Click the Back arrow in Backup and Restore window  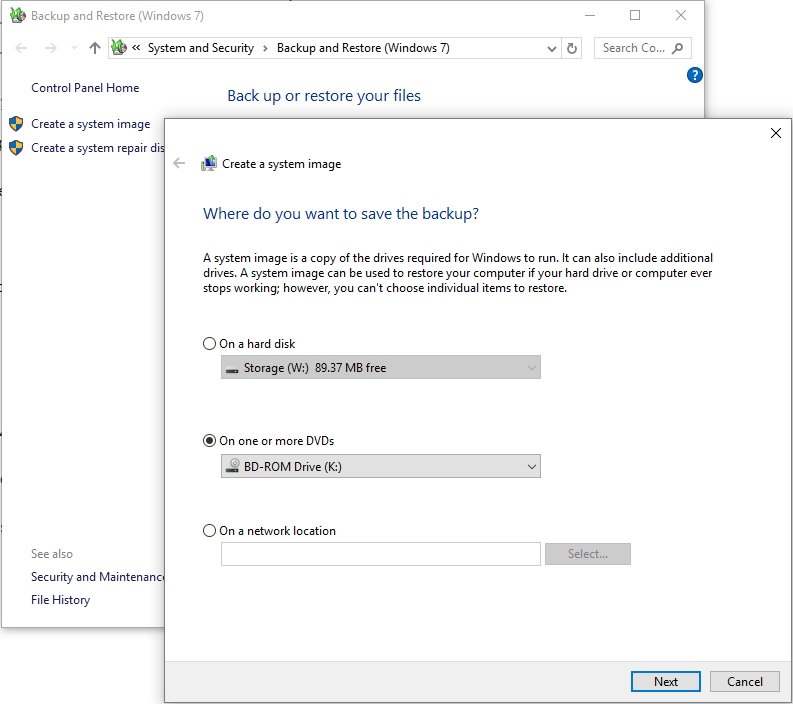click(21, 48)
